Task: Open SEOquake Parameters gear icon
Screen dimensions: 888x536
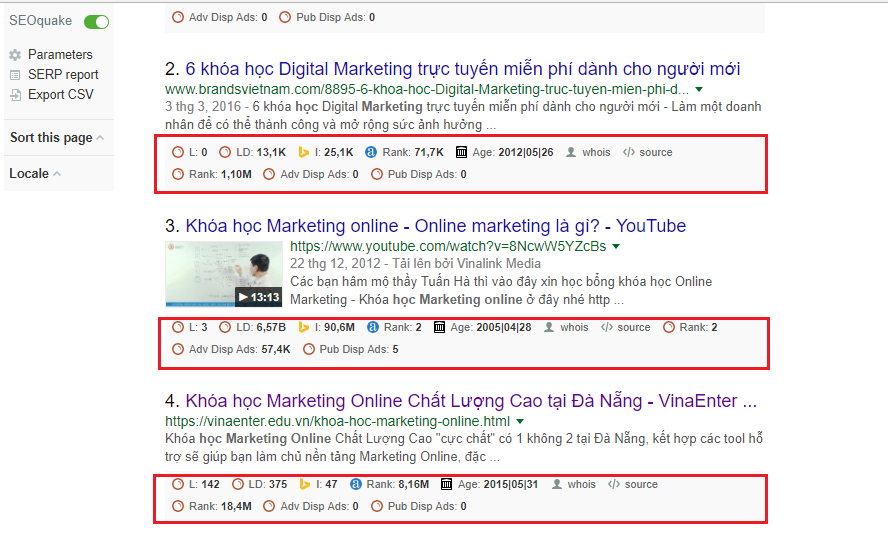Action: coord(15,54)
